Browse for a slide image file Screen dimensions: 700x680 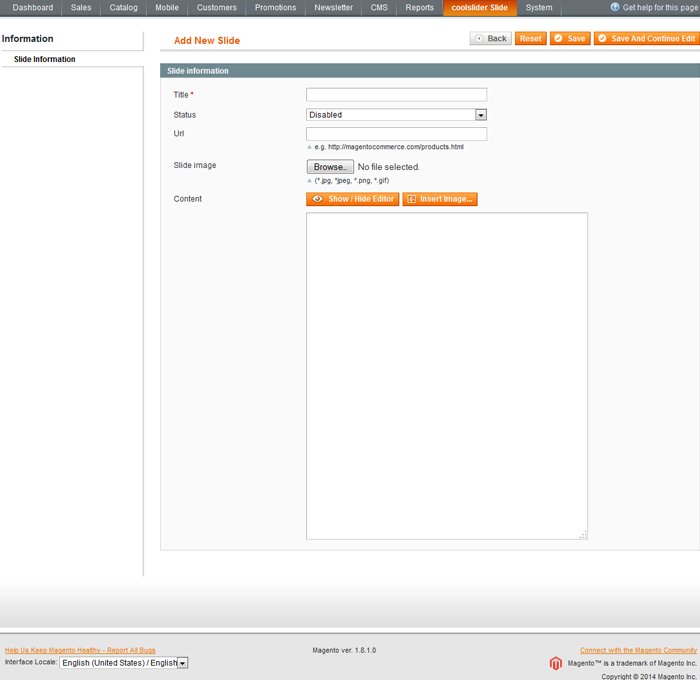click(x=330, y=167)
